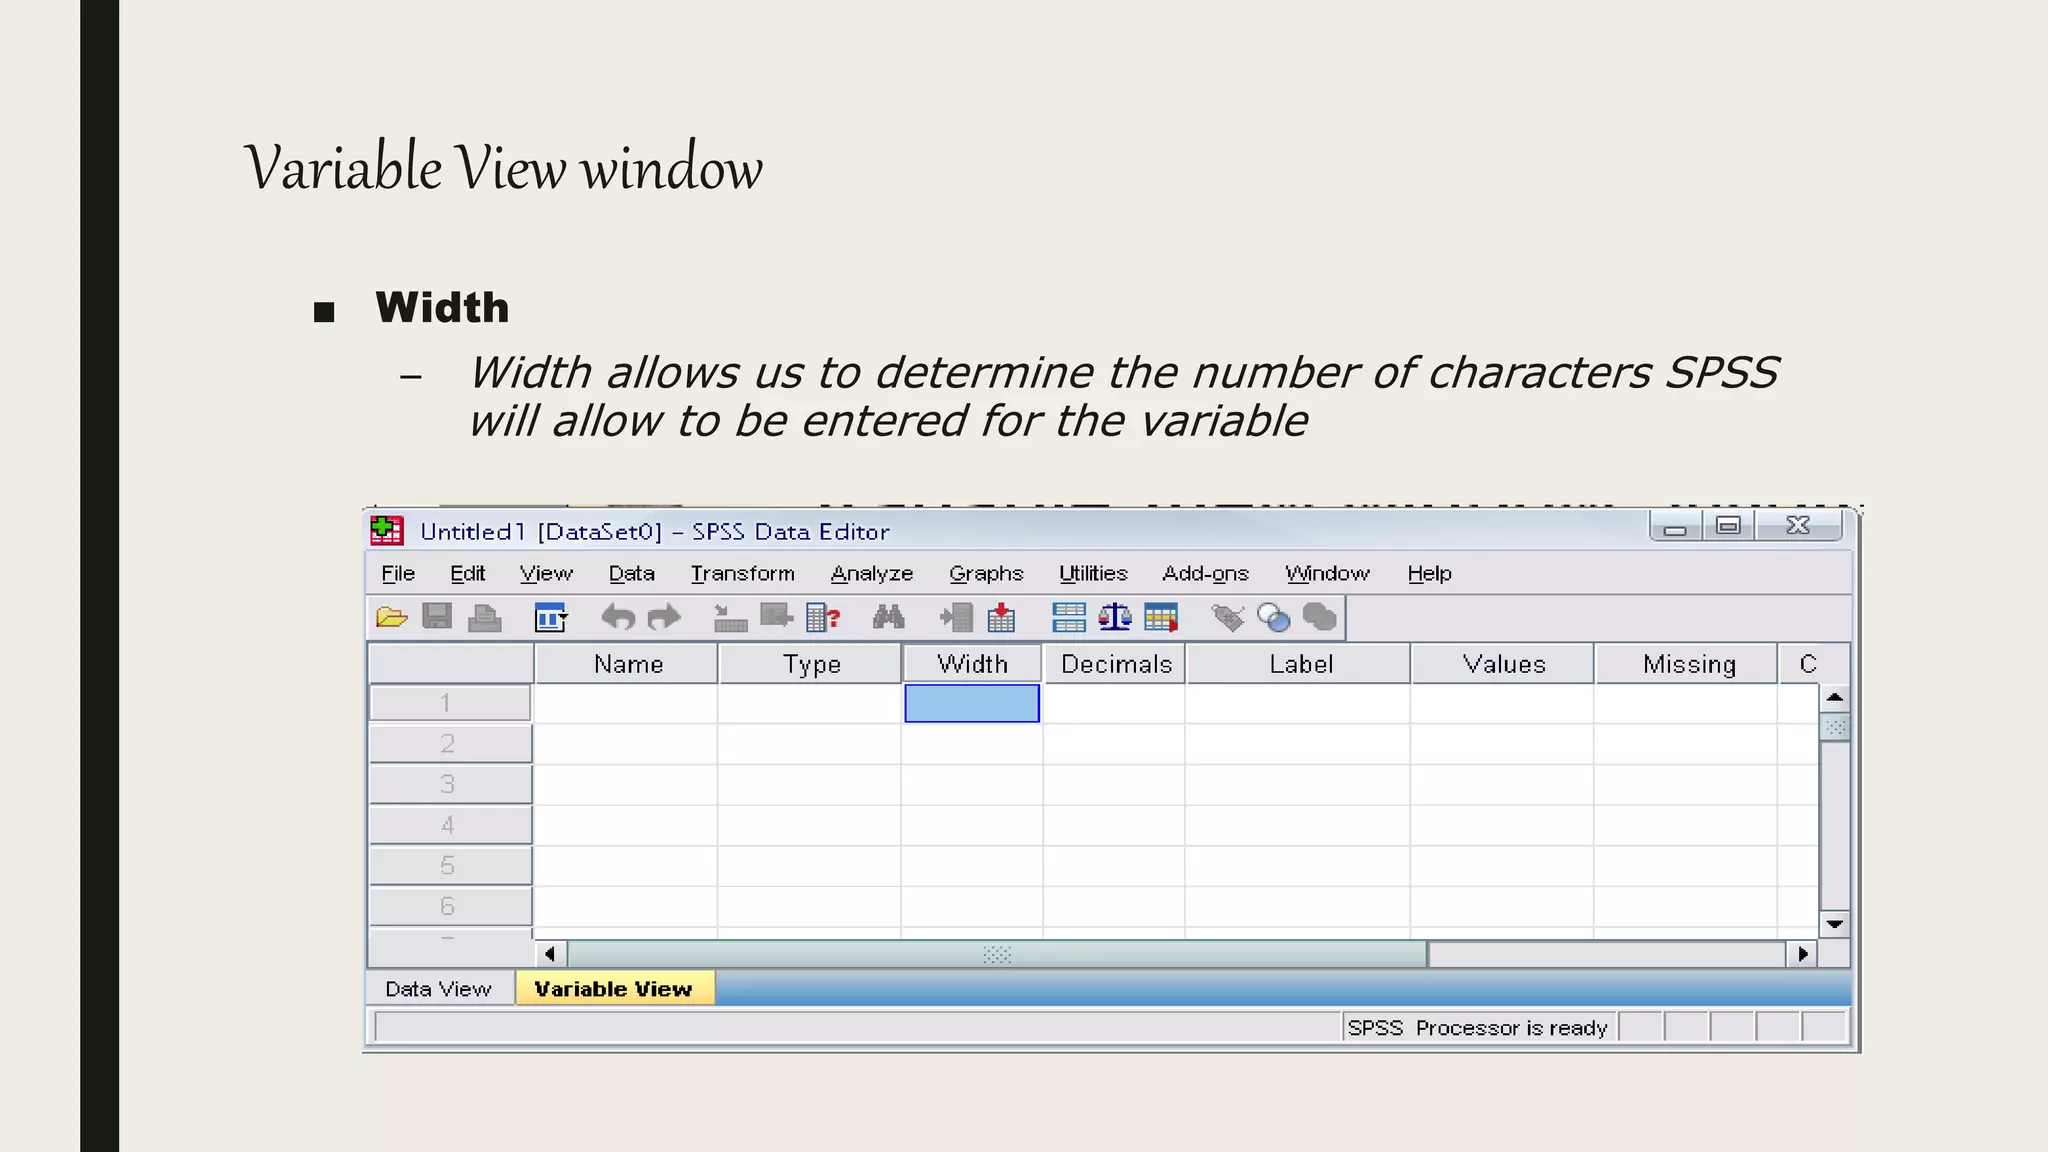
Task: Click the Select Cases icon
Action: [1160, 618]
